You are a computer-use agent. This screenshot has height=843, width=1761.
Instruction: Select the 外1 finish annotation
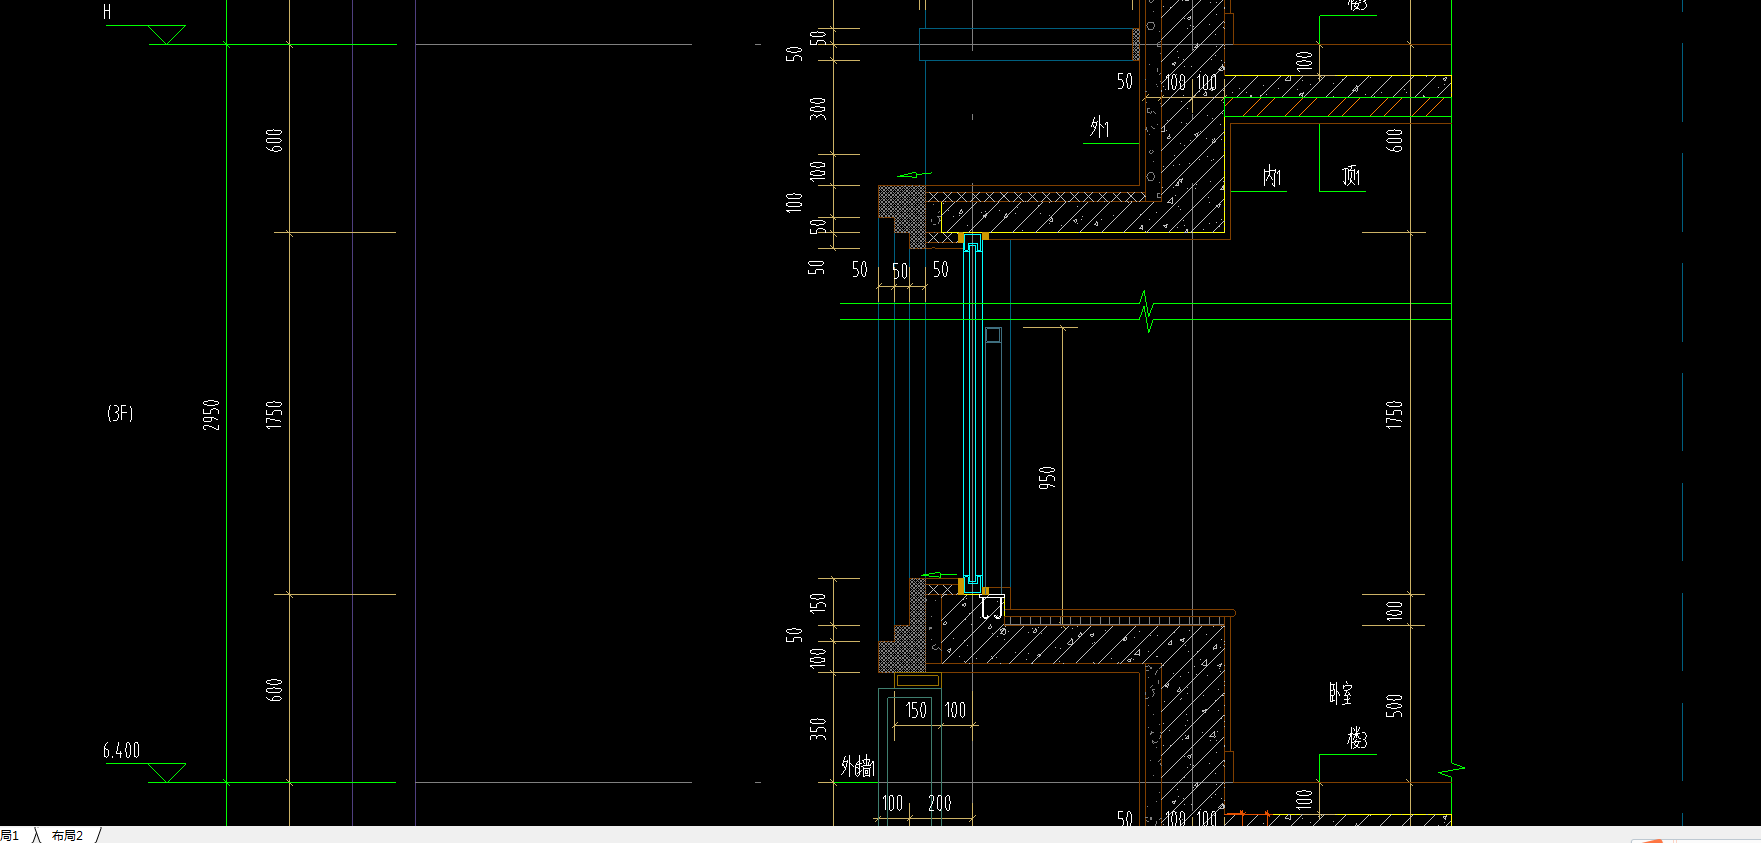click(x=1099, y=127)
